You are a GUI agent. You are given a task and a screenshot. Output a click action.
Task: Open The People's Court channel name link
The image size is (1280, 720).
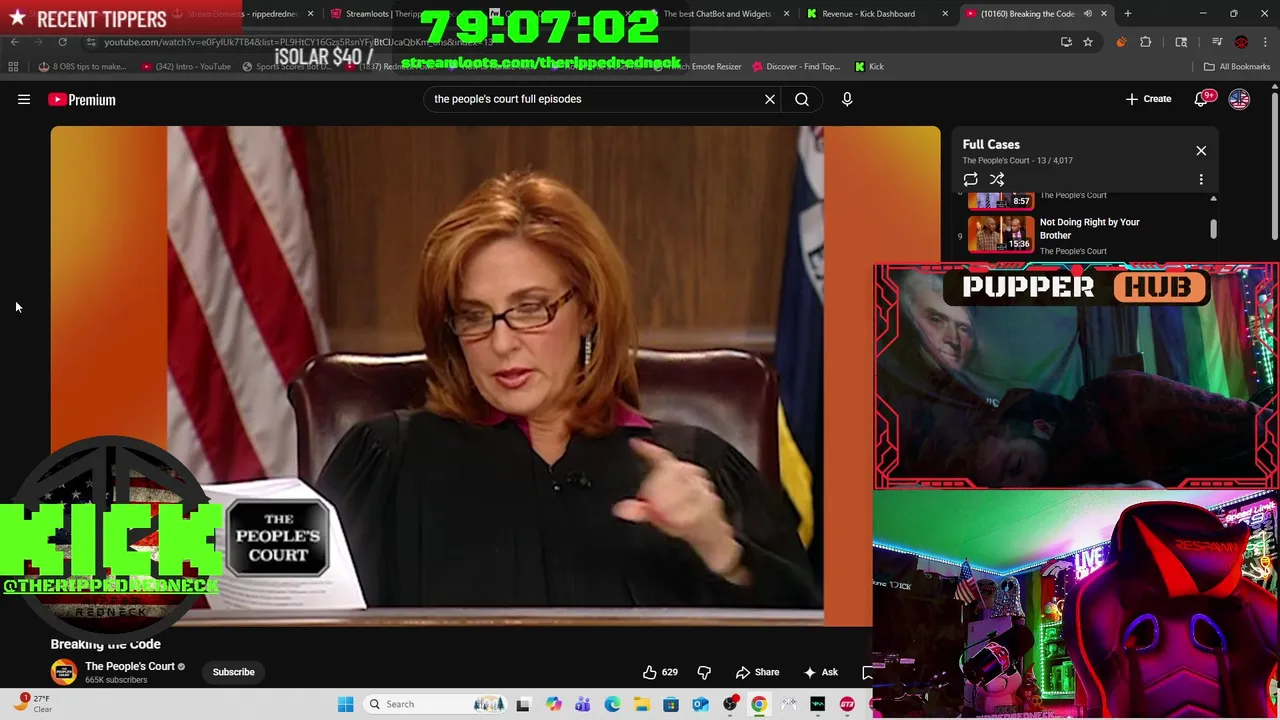(x=129, y=666)
